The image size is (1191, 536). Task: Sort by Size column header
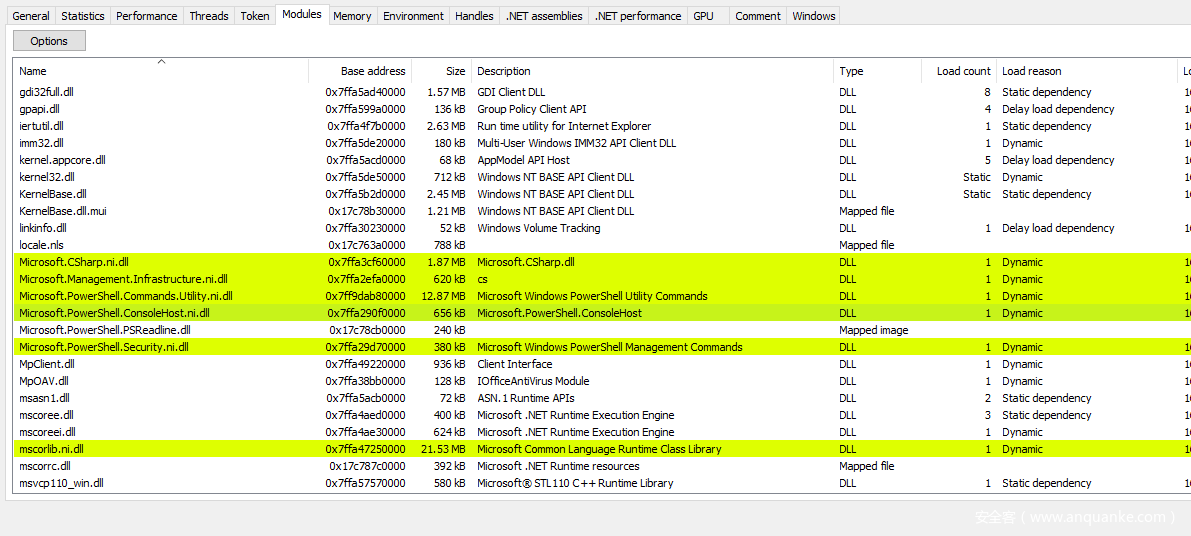[455, 71]
